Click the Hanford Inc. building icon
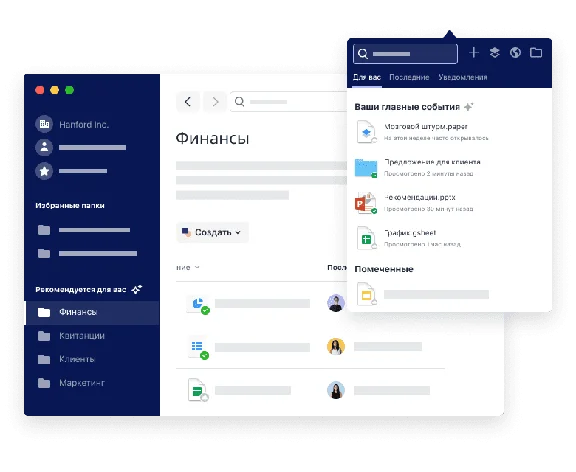Screen dimensions: 576x472 44,124
